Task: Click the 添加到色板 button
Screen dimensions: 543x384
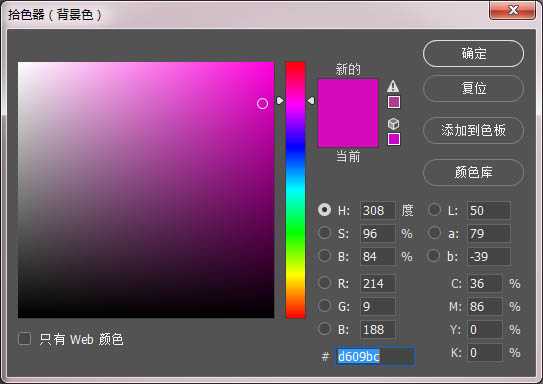Action: (473, 130)
